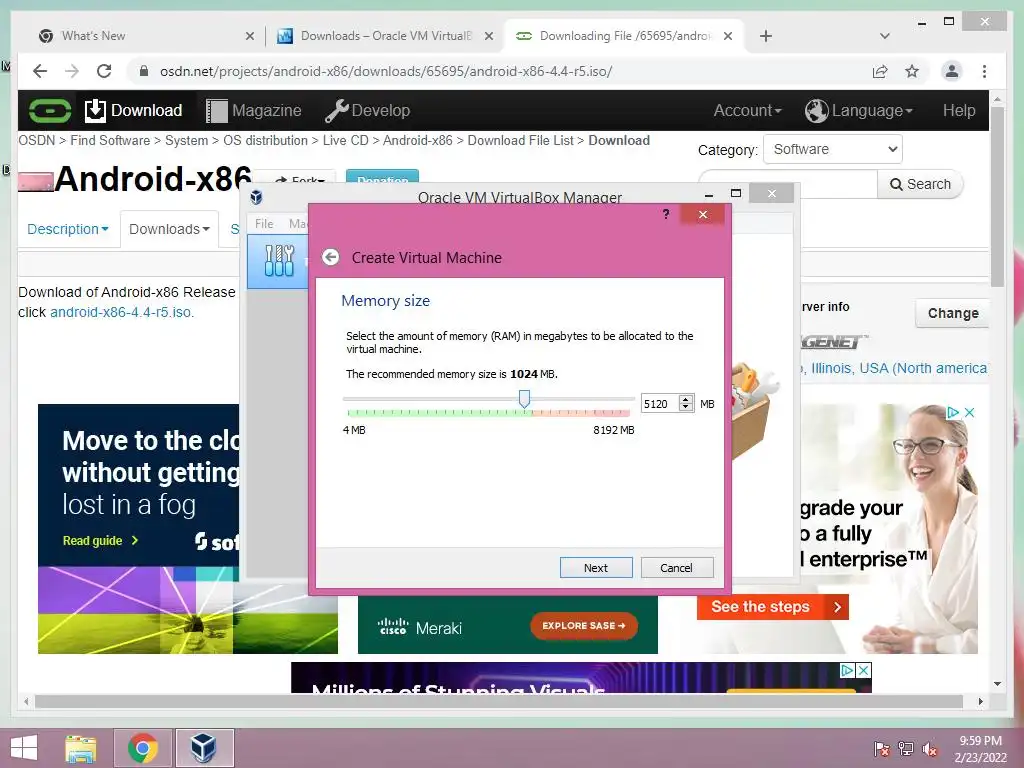Image resolution: width=1024 pixels, height=768 pixels.
Task: Click See the steps ad button
Action: tap(773, 607)
